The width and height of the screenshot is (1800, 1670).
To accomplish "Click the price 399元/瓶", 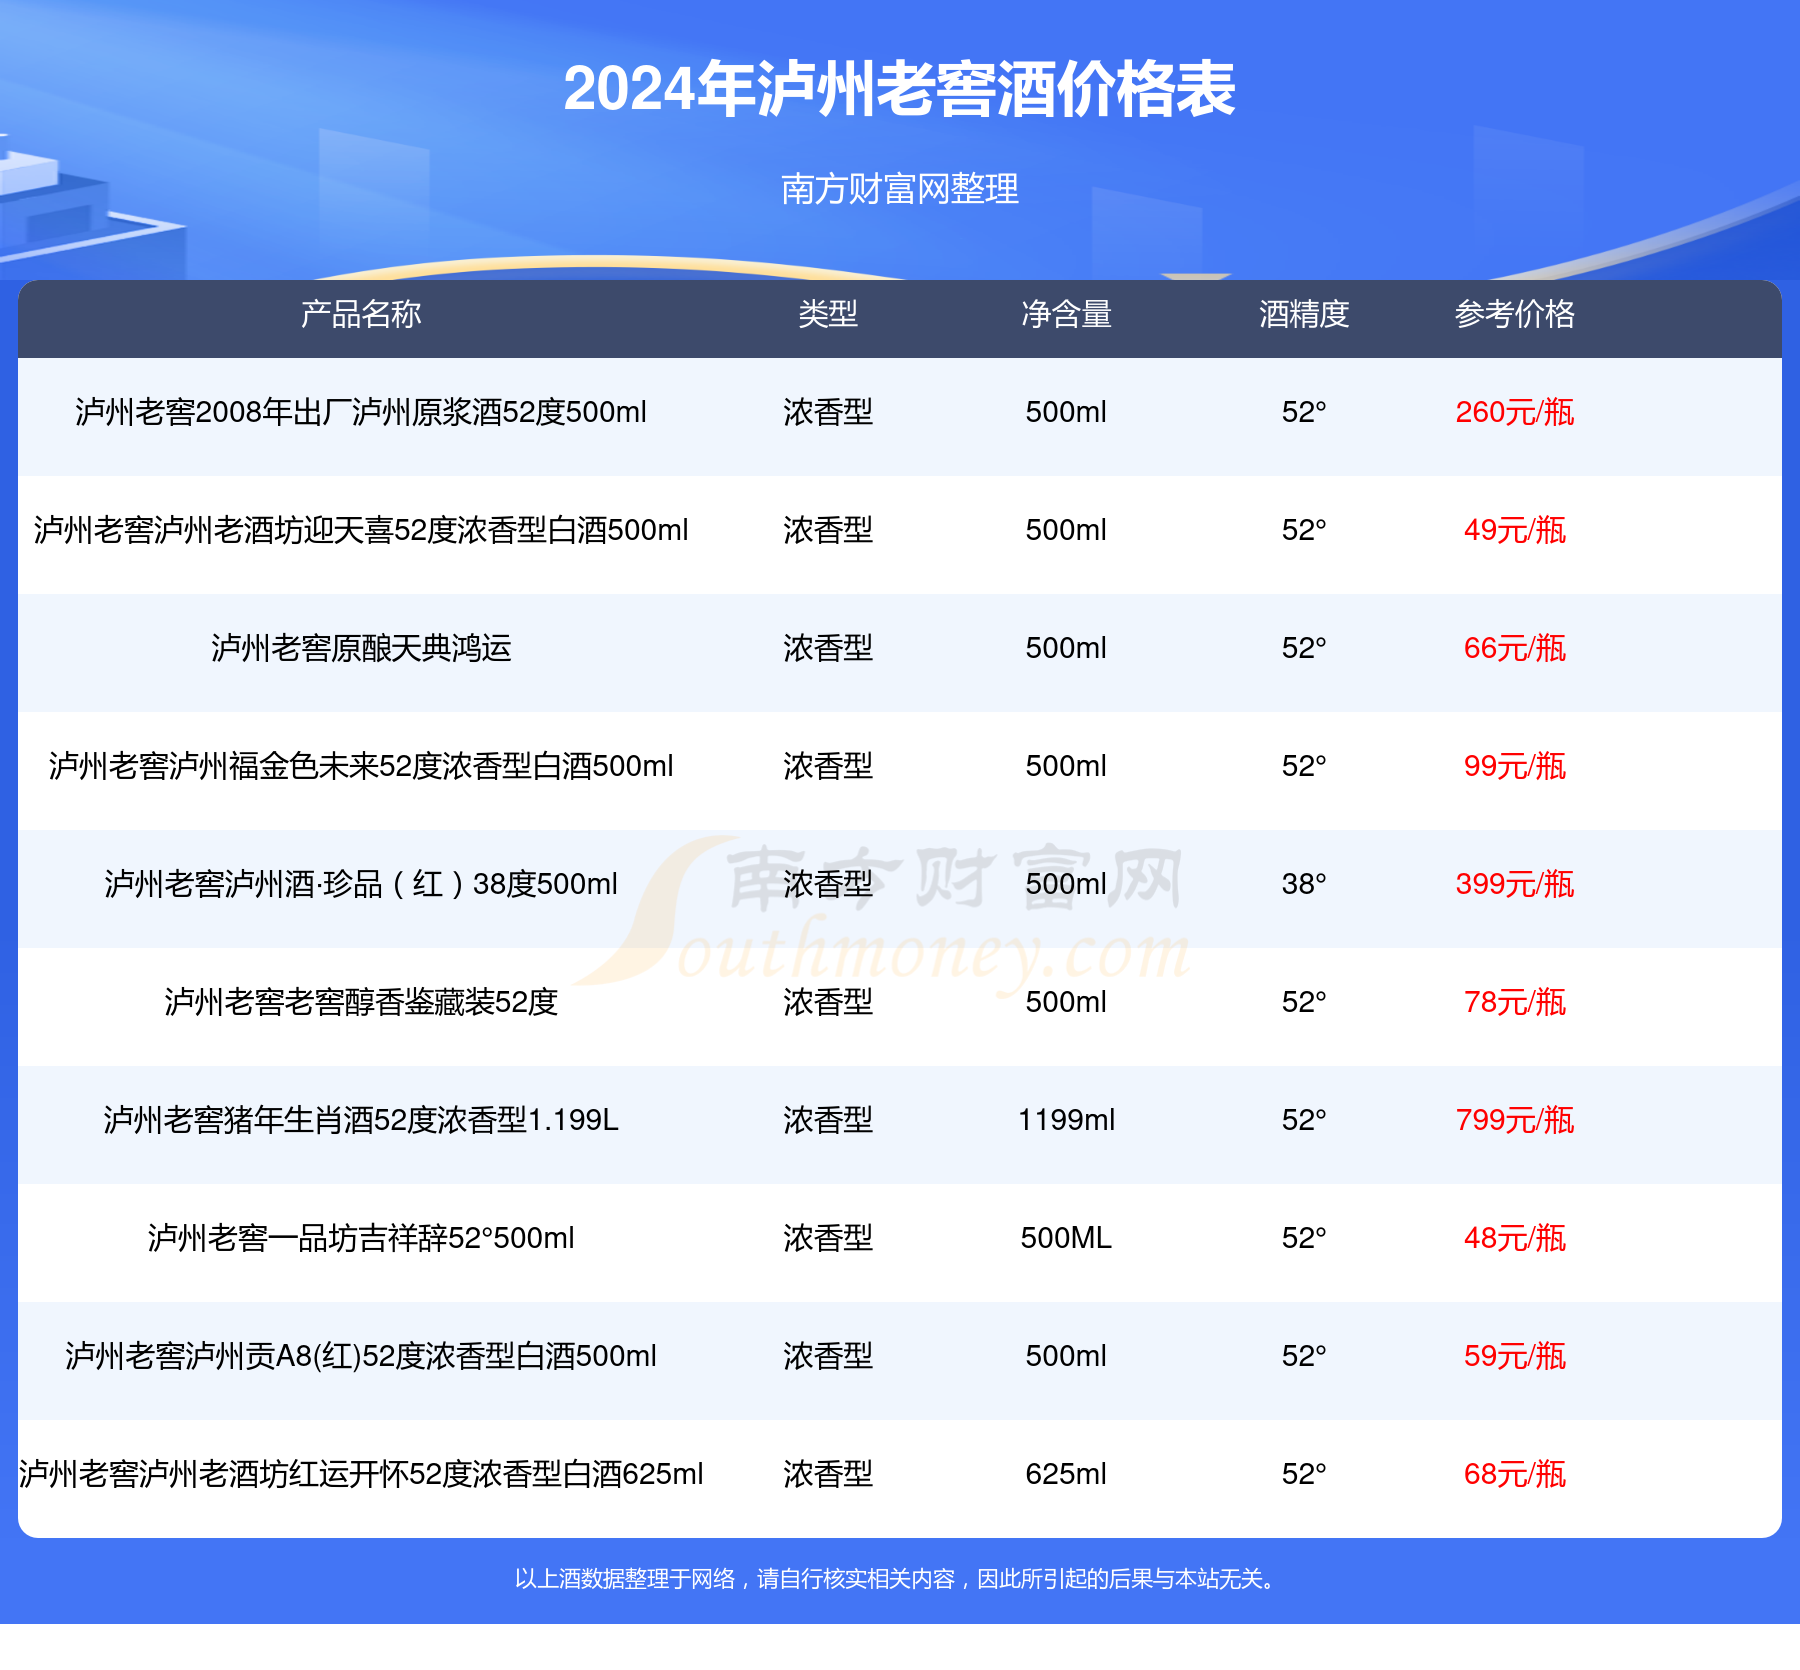I will coord(1515,884).
